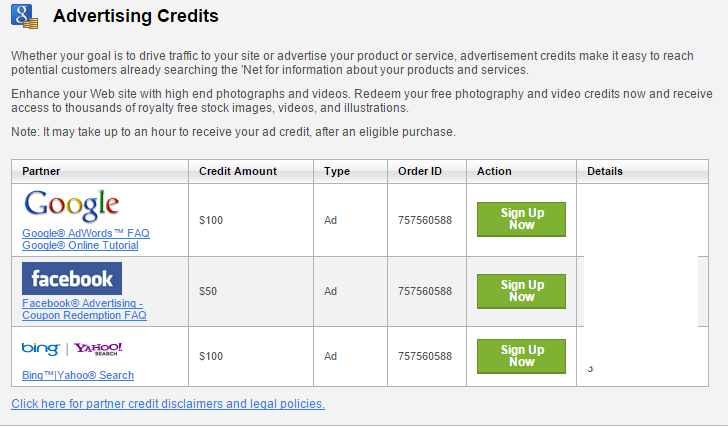Click the Type column header
This screenshot has height=427, width=728.
[337, 171]
